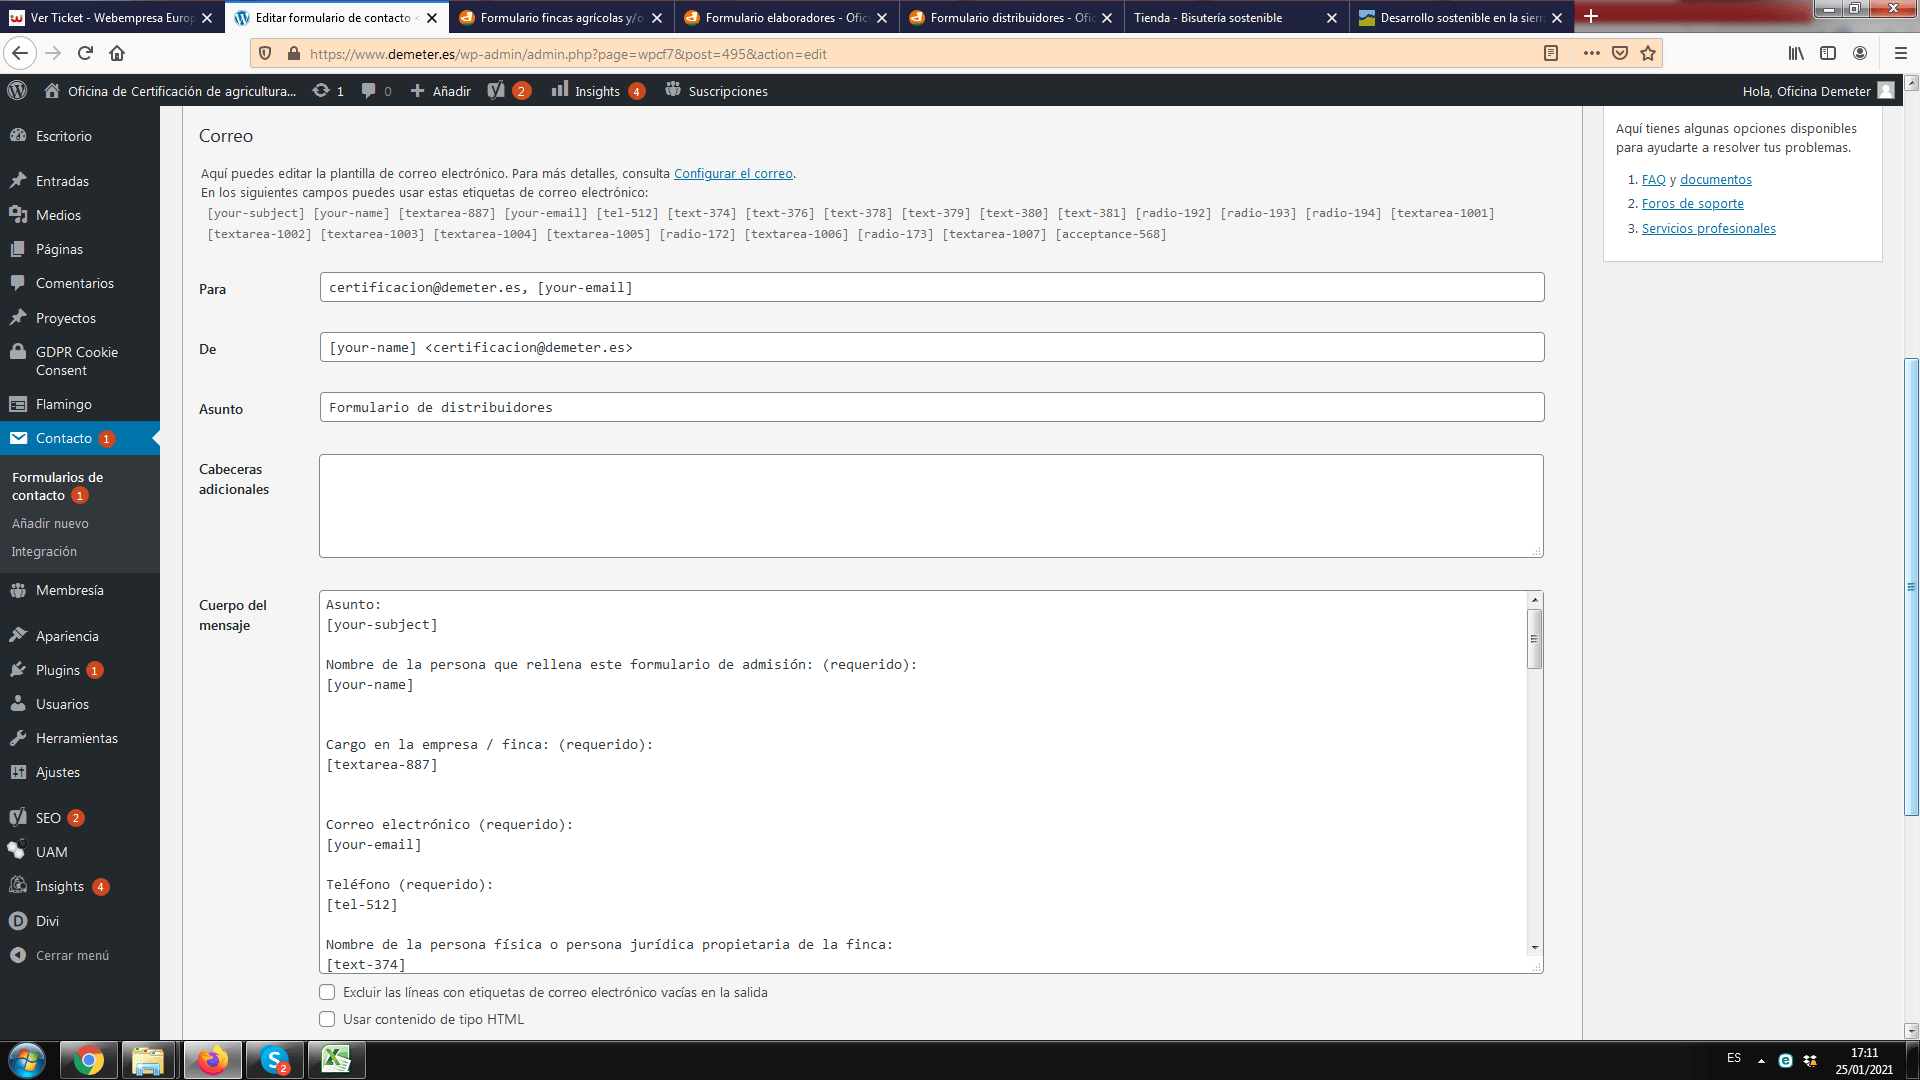This screenshot has height=1080, width=1920.
Task: Click the updates circular arrows icon
Action: (x=321, y=91)
